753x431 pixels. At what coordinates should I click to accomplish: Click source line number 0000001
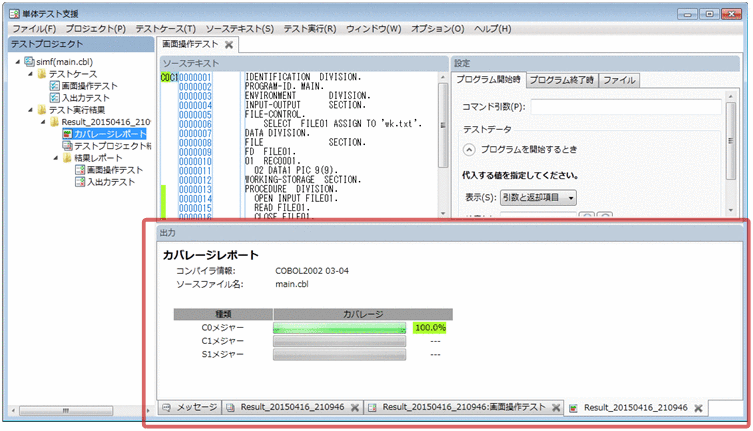pyautogui.click(x=195, y=77)
